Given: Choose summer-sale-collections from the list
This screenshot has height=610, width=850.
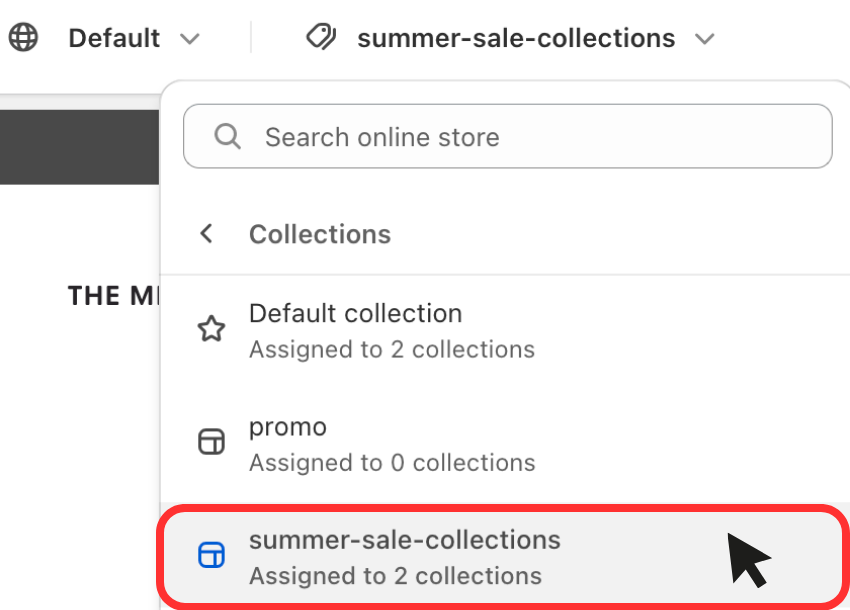Looking at the screenshot, I should (504, 557).
